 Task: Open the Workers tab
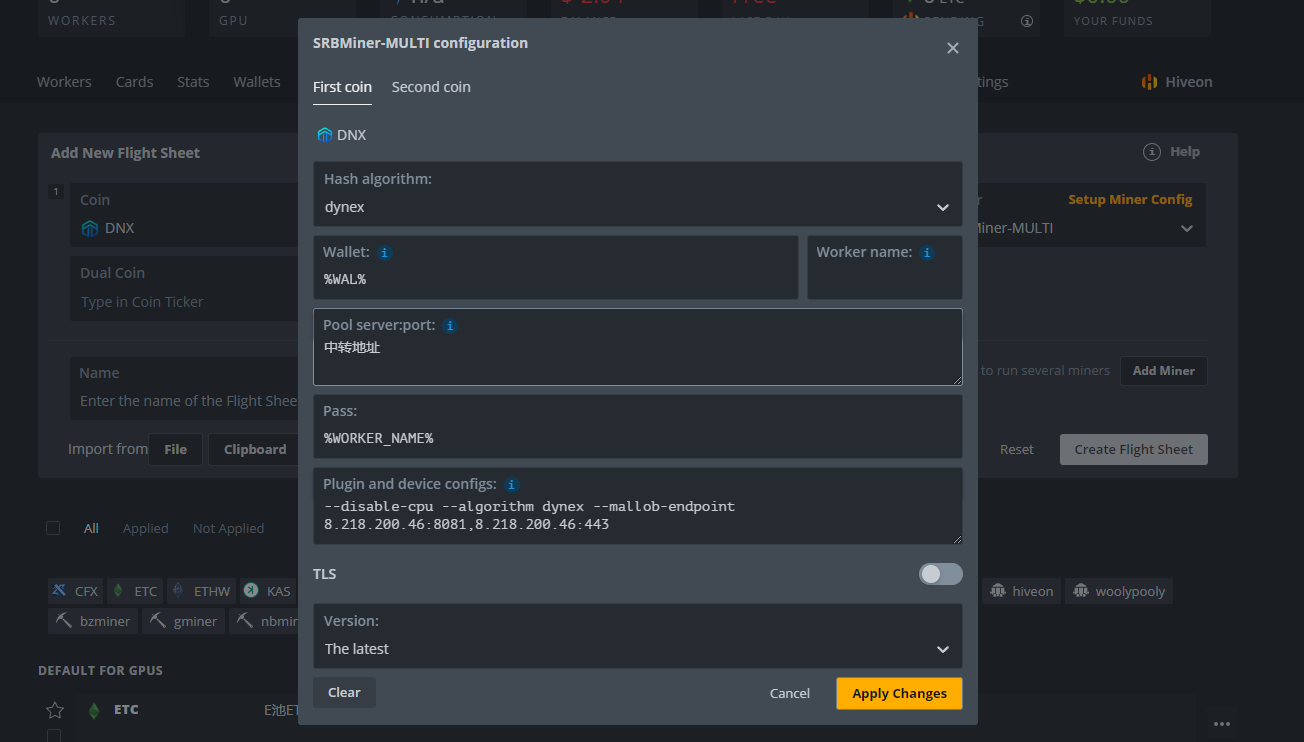[x=64, y=82]
